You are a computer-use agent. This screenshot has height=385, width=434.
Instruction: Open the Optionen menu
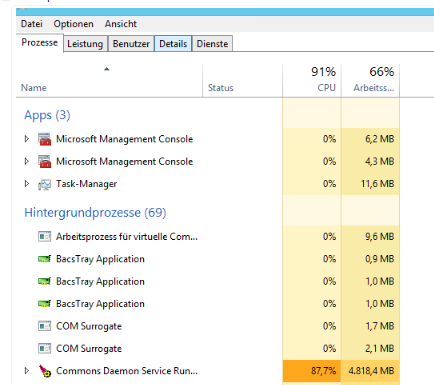[x=73, y=24]
